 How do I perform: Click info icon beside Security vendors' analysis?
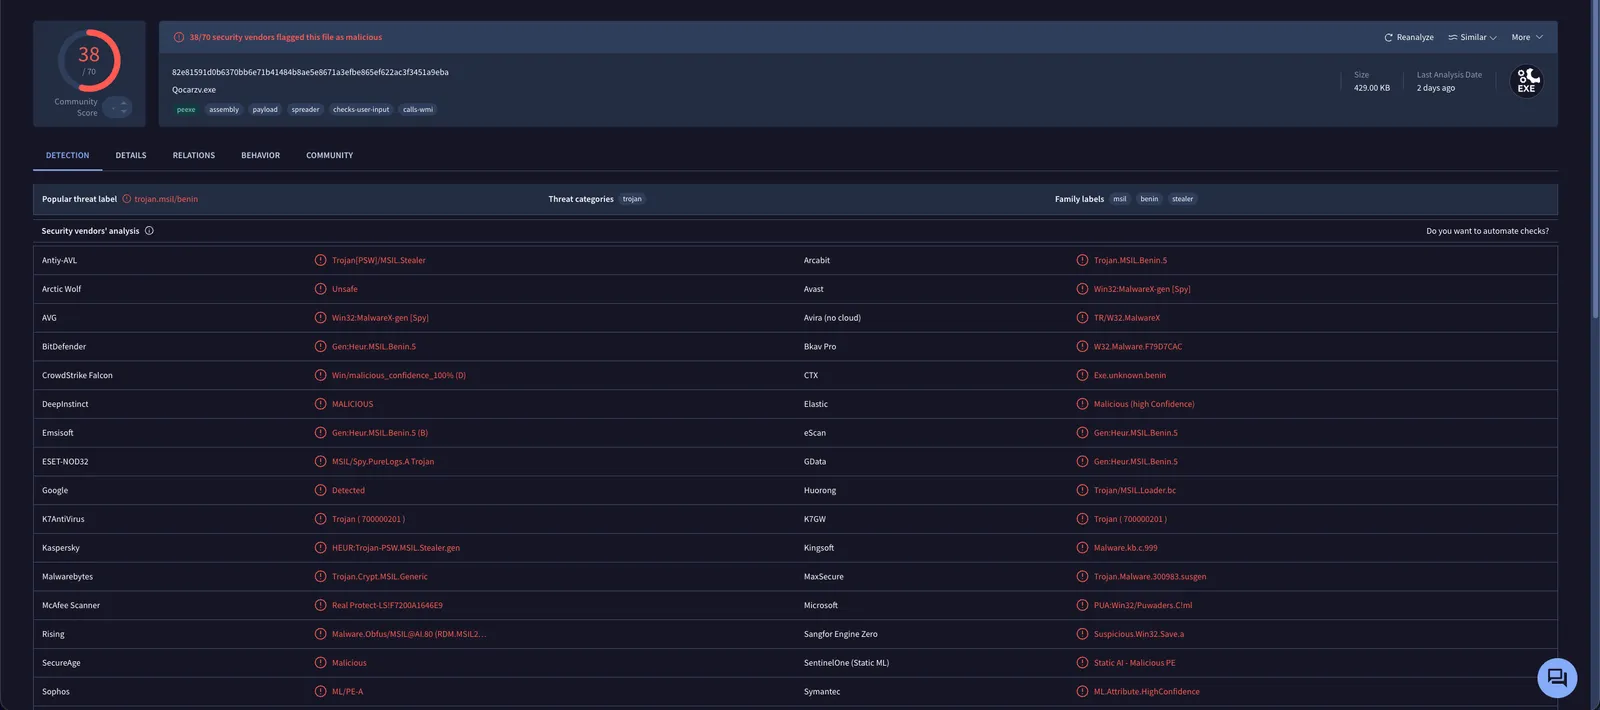pos(149,231)
